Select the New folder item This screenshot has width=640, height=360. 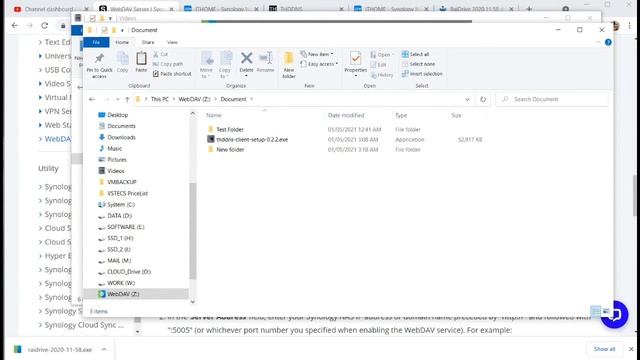(230, 150)
